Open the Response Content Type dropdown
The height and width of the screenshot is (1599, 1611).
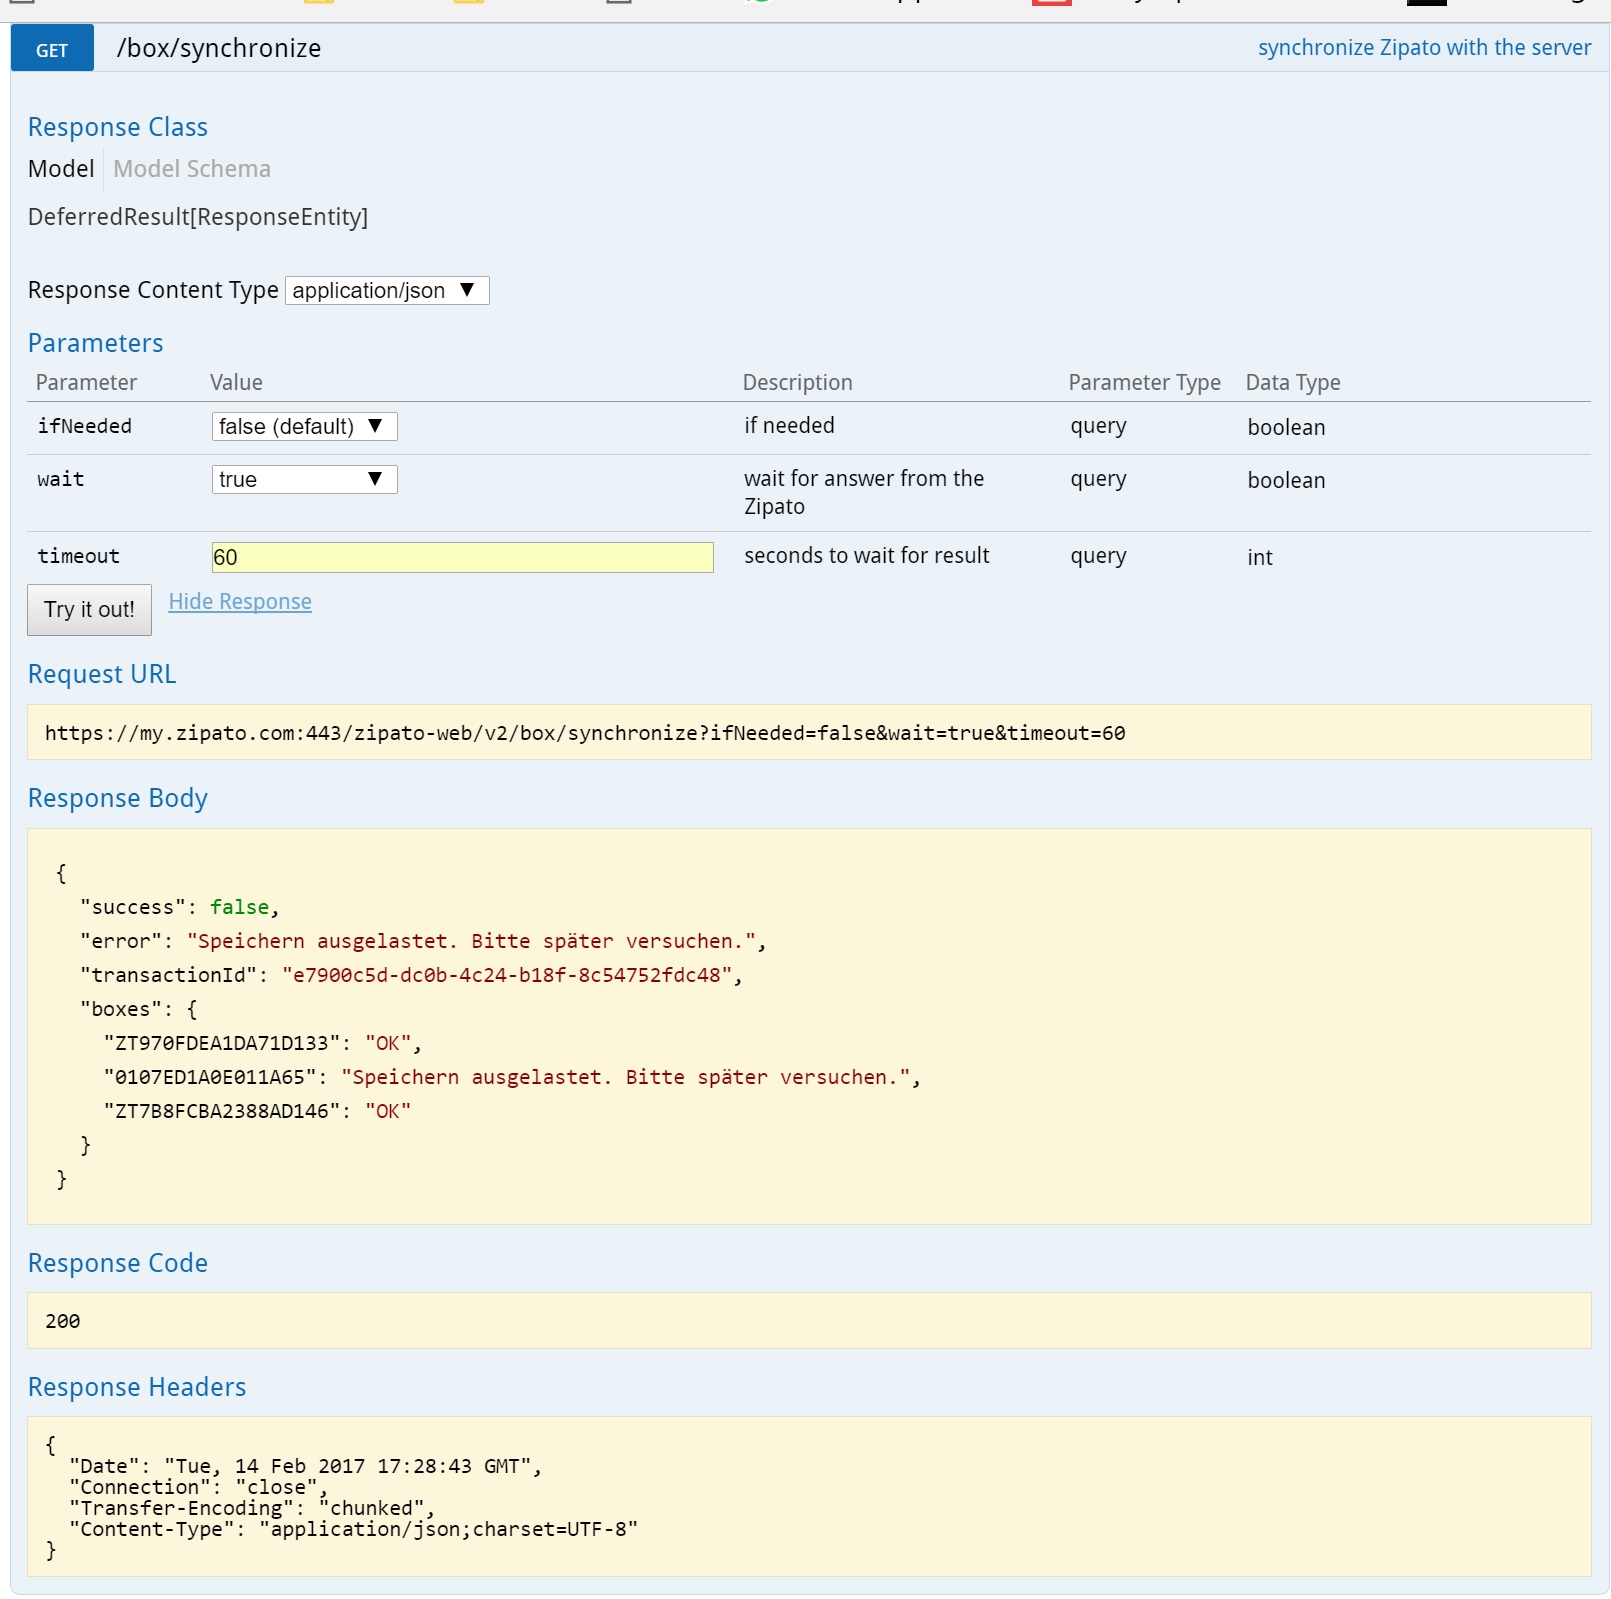click(386, 290)
